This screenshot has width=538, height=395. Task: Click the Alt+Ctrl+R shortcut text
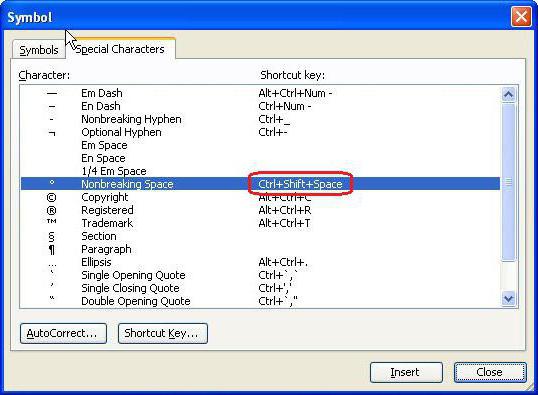(x=285, y=210)
